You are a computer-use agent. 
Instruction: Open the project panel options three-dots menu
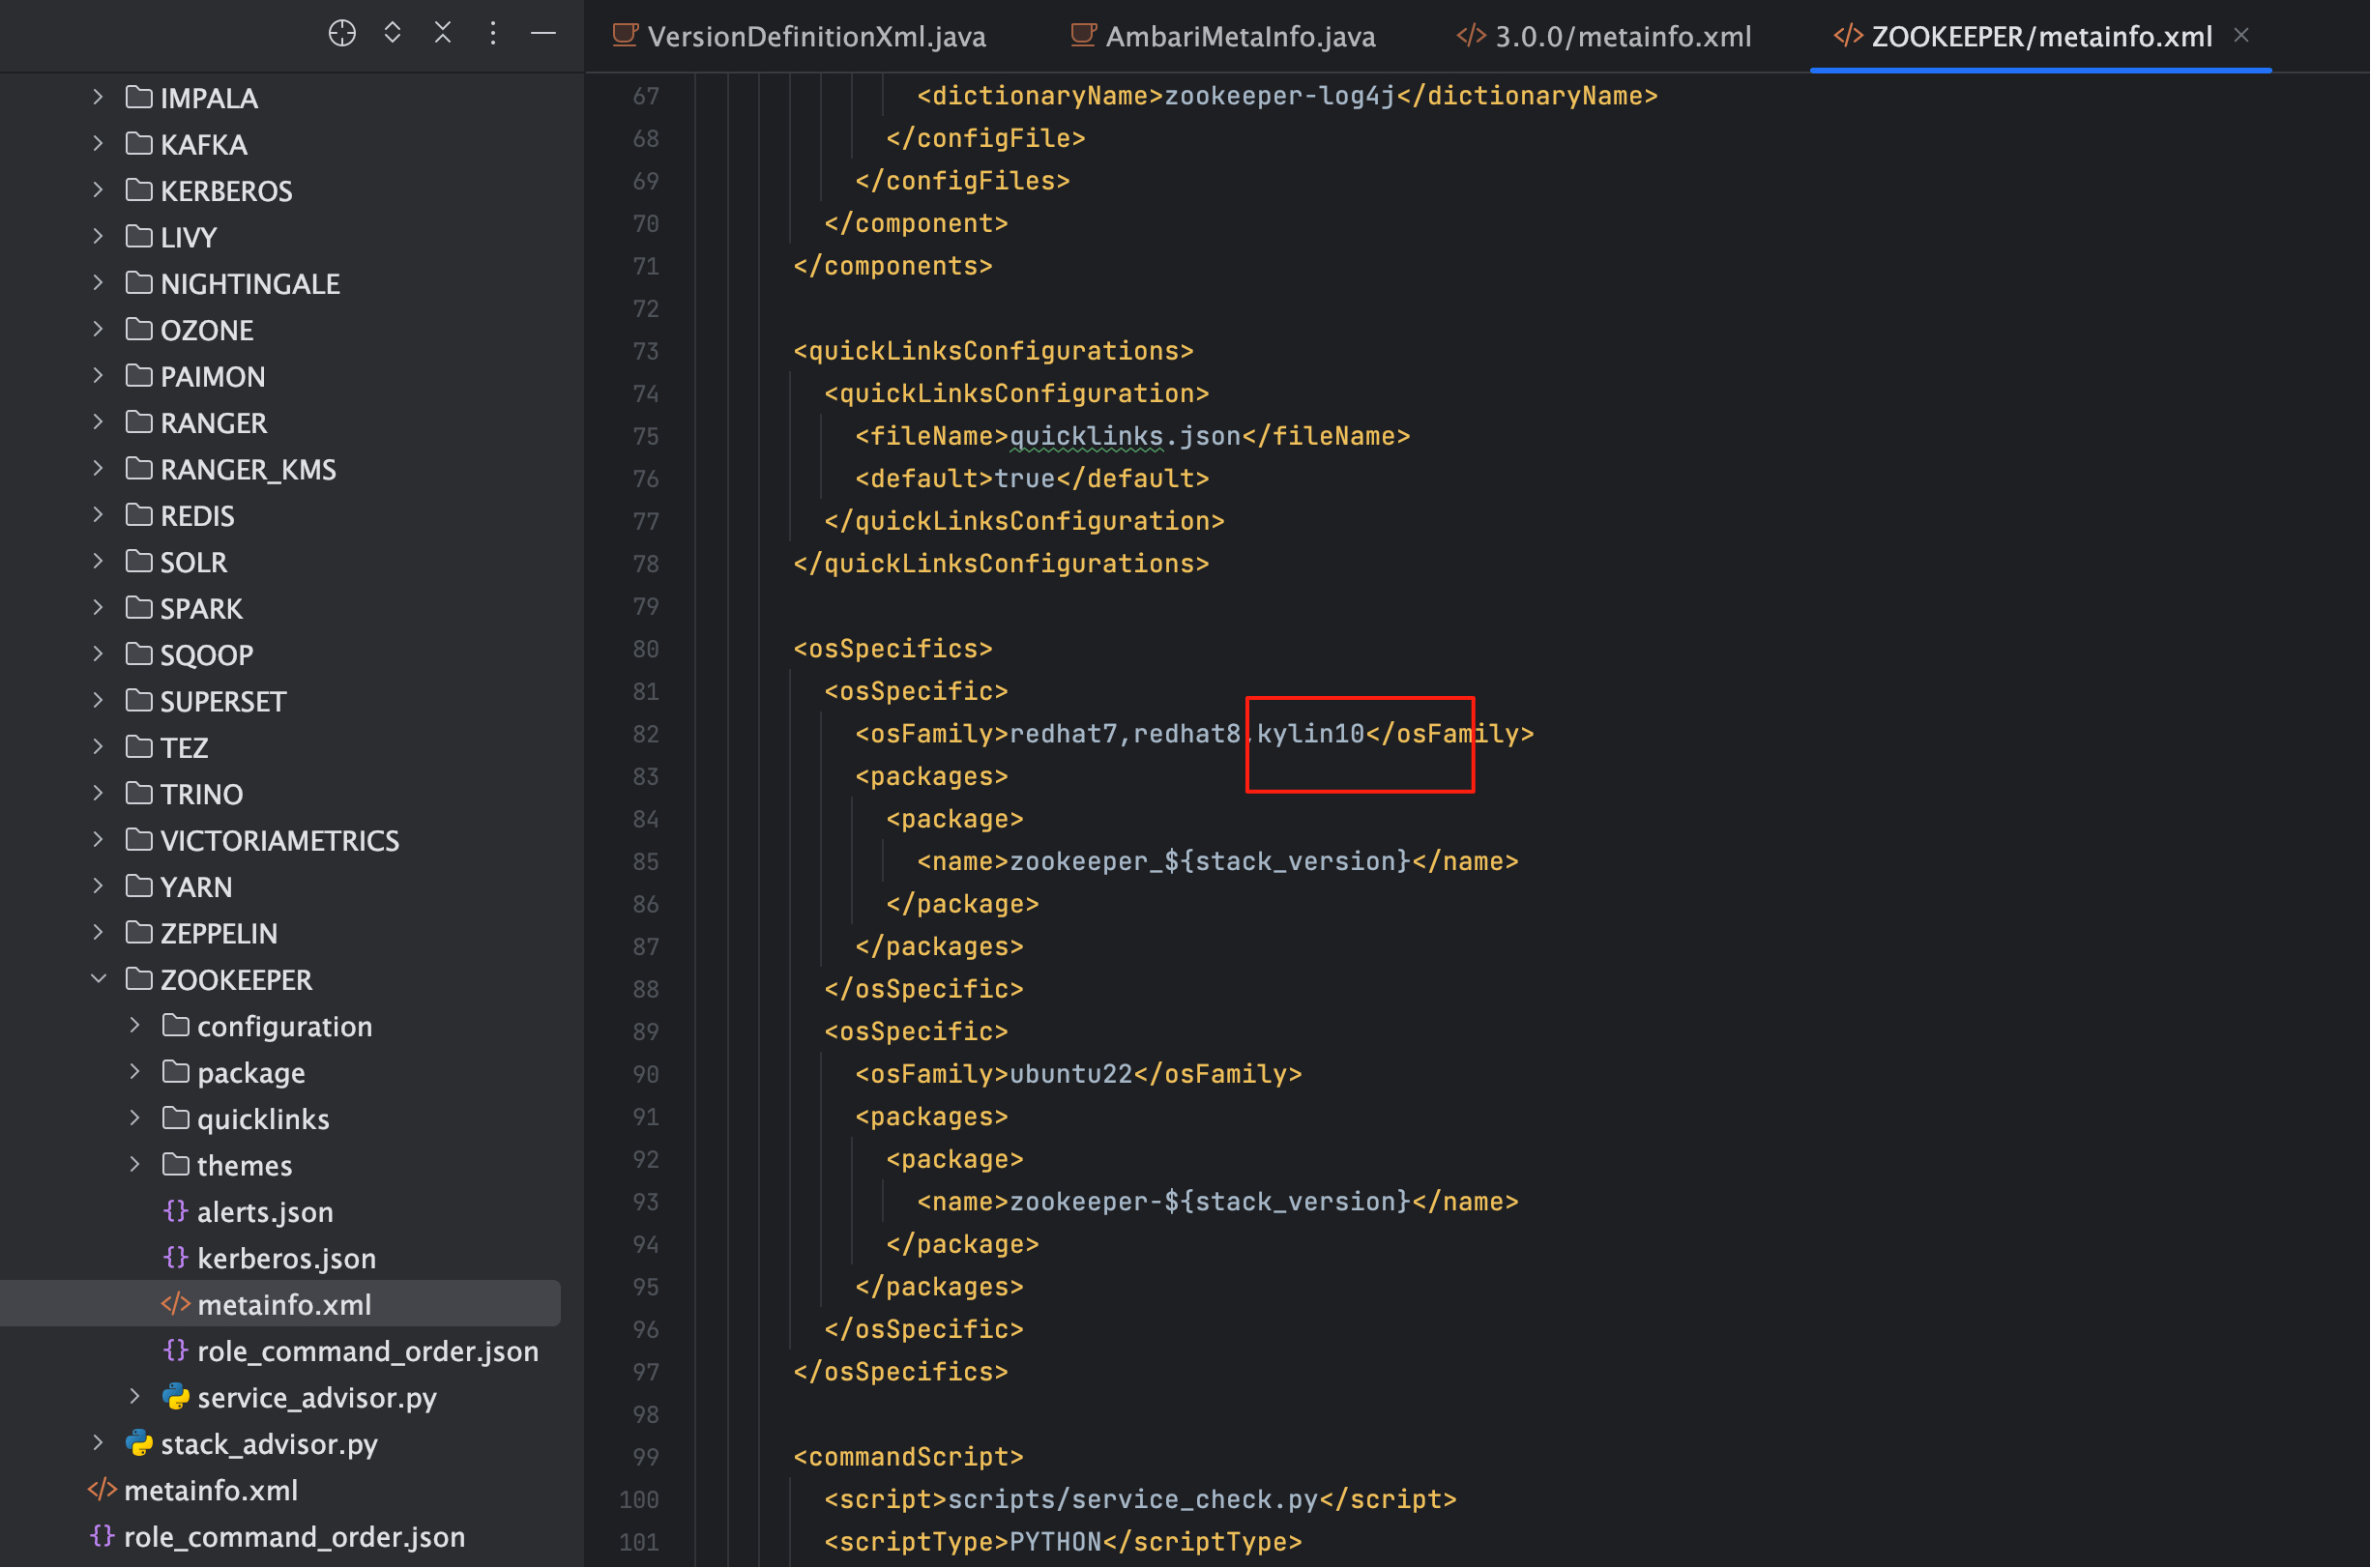tap(493, 34)
